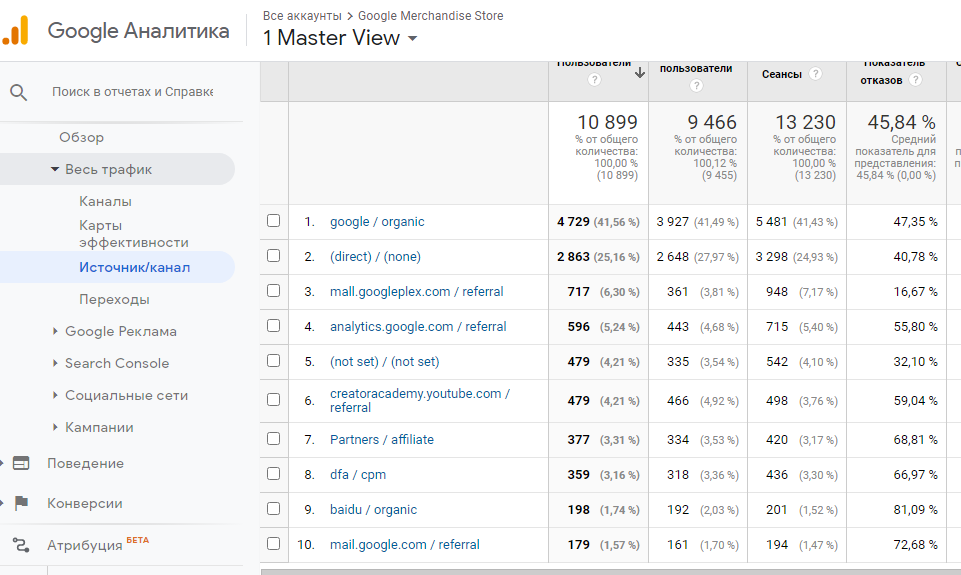Open Карты эффективности report
961x575 pixels.
pos(134,234)
